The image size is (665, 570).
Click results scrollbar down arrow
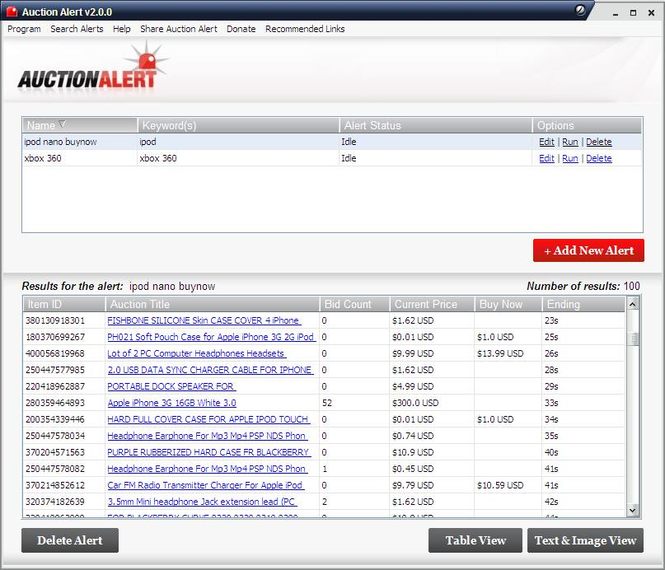(632, 510)
